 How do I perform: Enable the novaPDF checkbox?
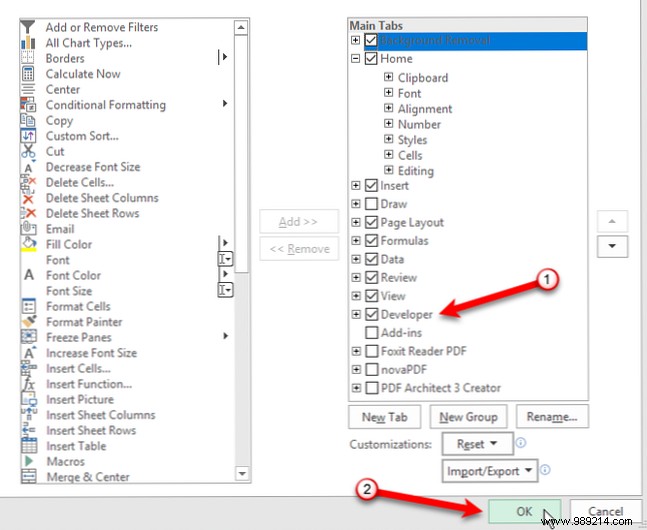(372, 369)
